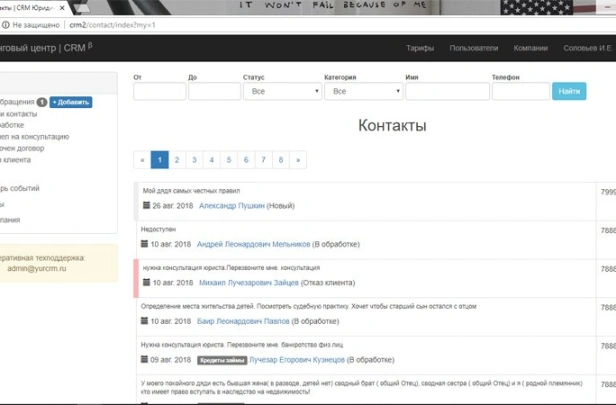
Task: Click the Добавить button in sidebar
Action: point(71,102)
